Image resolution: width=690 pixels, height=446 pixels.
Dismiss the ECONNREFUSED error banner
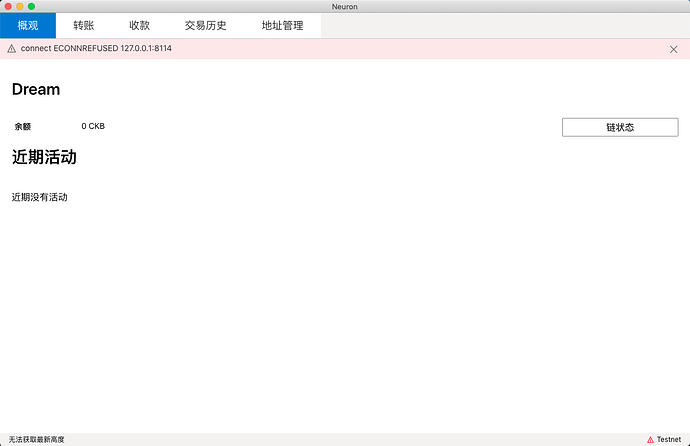[673, 49]
